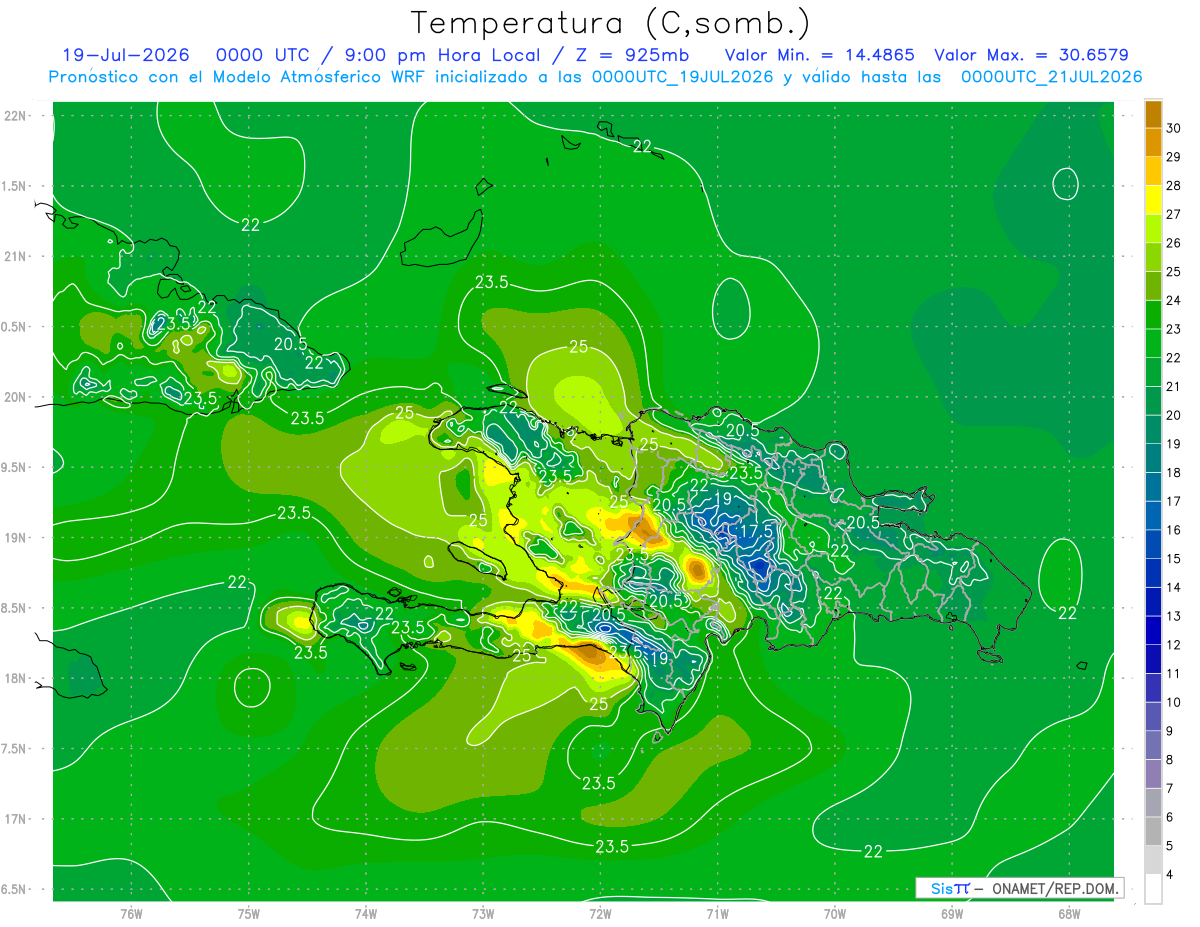1200x927 pixels.
Task: Click the "Valor Max. = 30.6579" value
Action: click(x=1031, y=55)
